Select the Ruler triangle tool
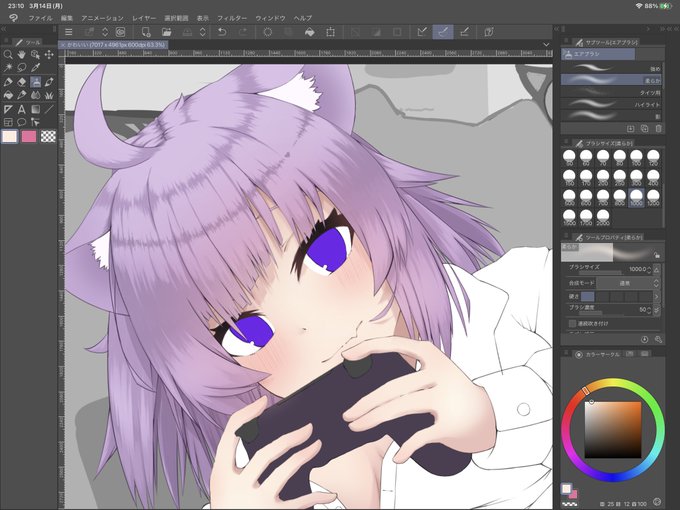Screen dimensions: 680x510 [x=8, y=109]
